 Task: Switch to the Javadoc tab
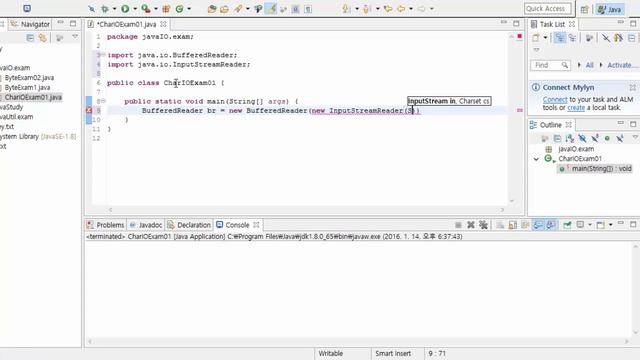[x=145, y=225]
